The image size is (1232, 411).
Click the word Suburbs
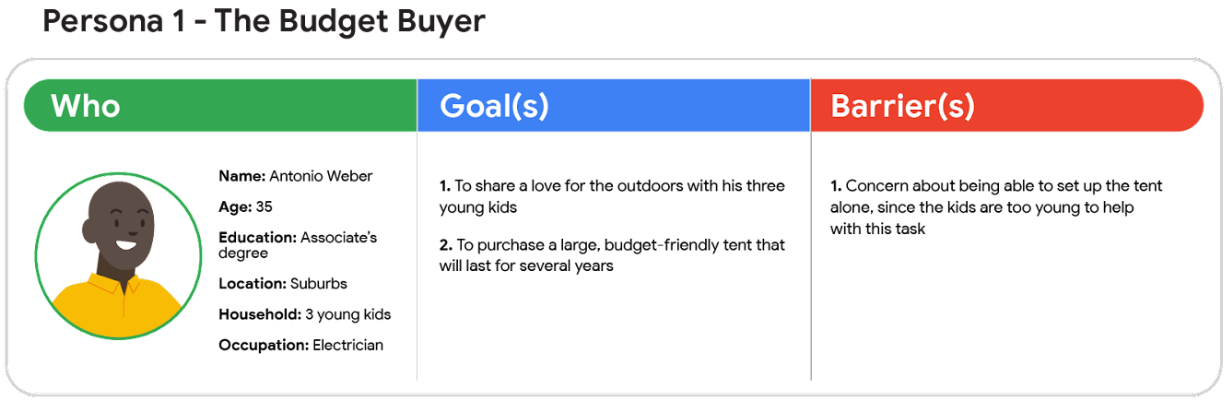tap(319, 284)
